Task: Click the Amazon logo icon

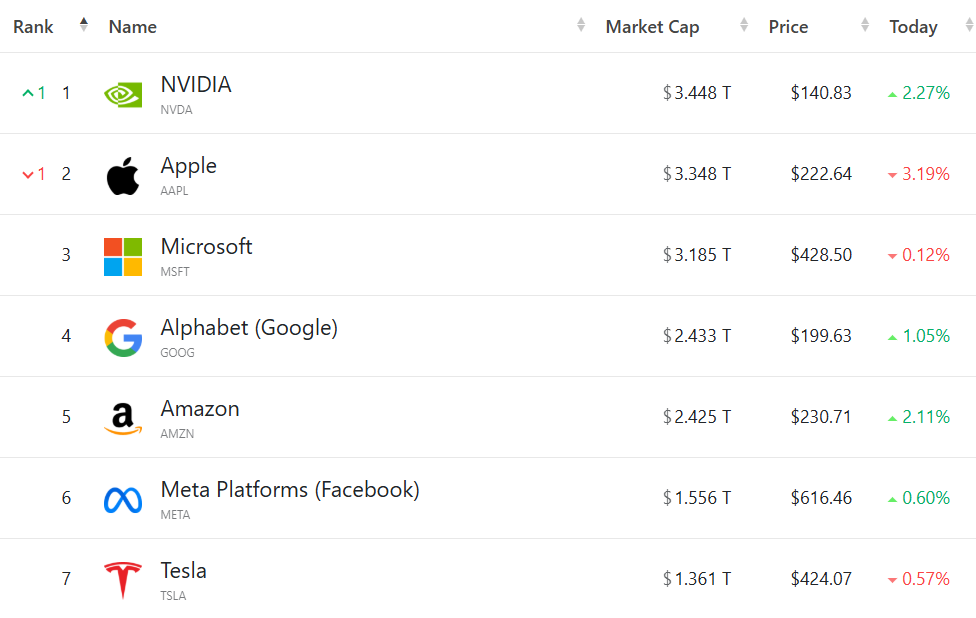Action: (123, 418)
